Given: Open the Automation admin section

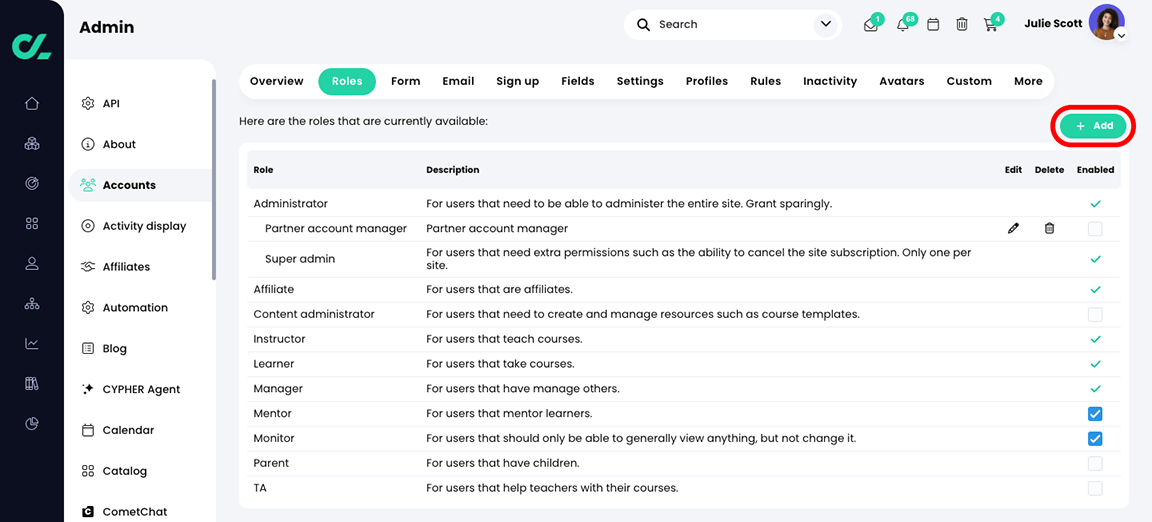Looking at the screenshot, I should pyautogui.click(x=135, y=308).
